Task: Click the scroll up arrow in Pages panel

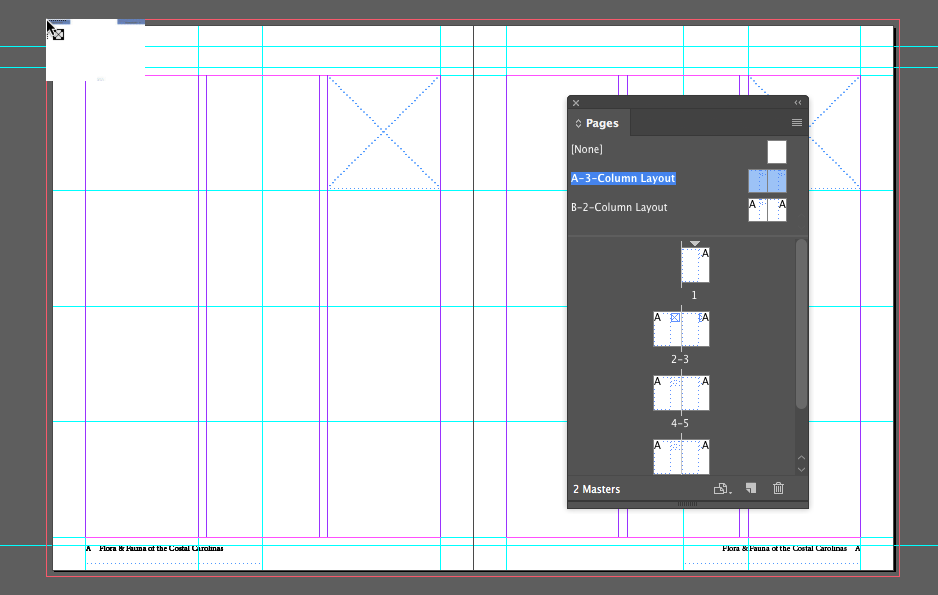Action: coord(801,457)
